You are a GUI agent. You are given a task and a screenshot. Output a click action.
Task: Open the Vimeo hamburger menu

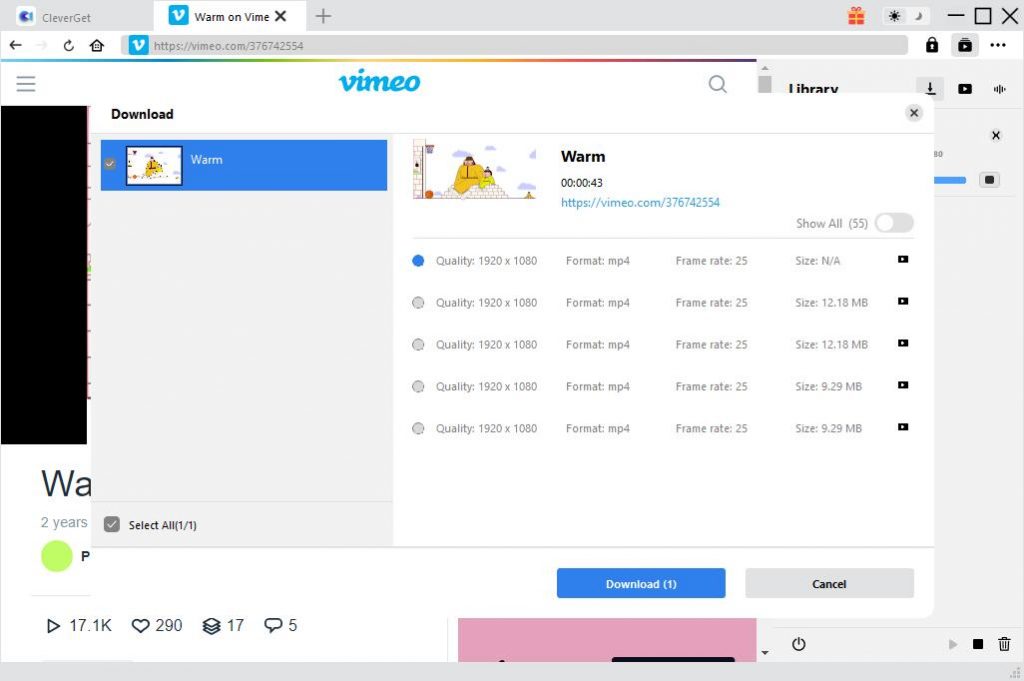click(26, 84)
